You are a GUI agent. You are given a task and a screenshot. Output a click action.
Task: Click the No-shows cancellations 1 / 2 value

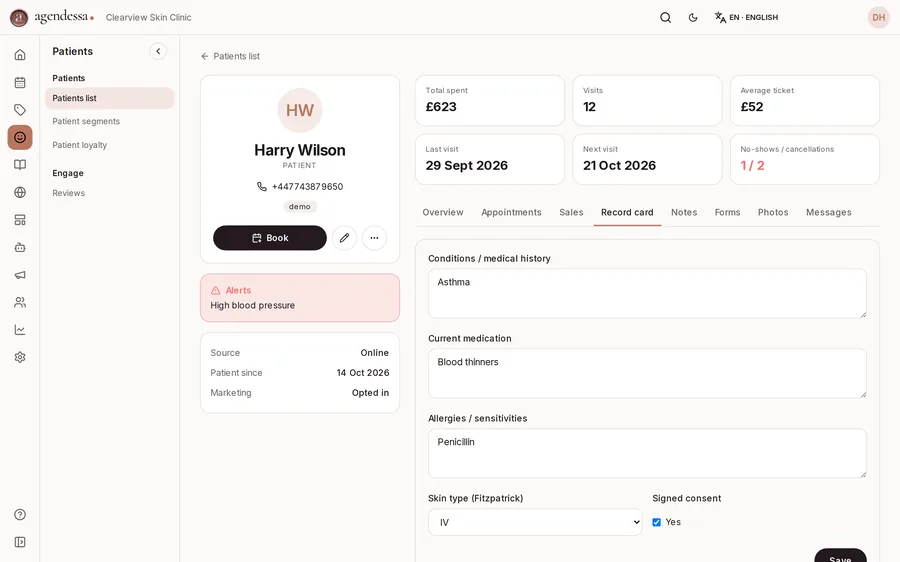coord(752,165)
